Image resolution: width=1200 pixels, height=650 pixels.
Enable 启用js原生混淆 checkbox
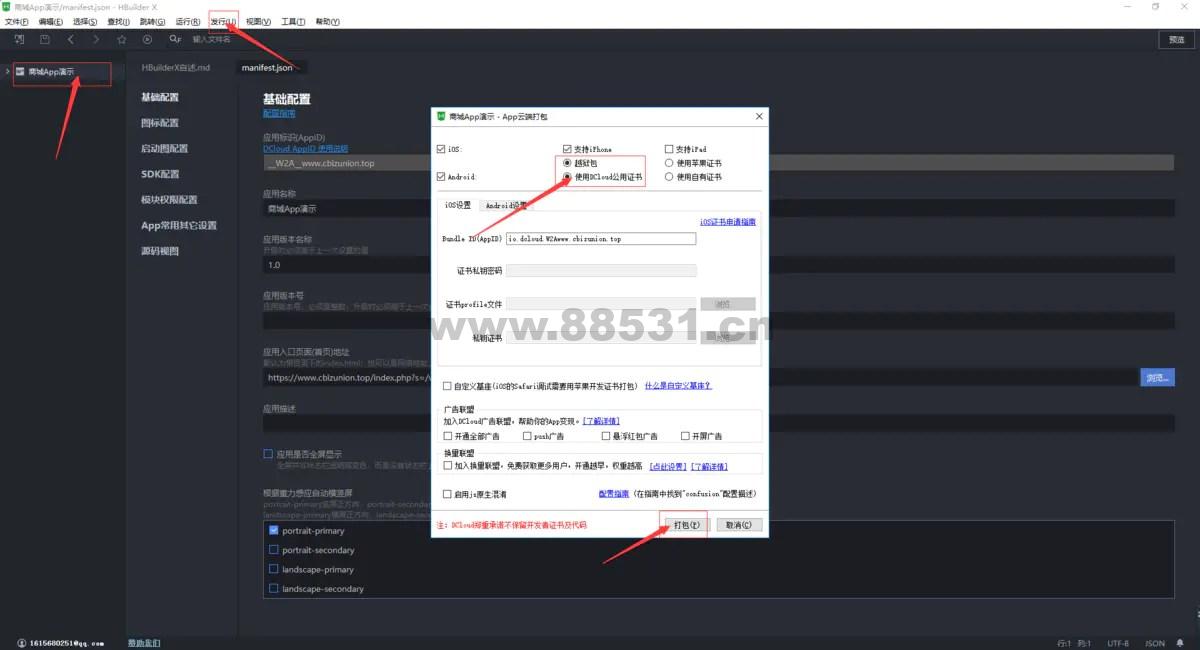(x=447, y=494)
